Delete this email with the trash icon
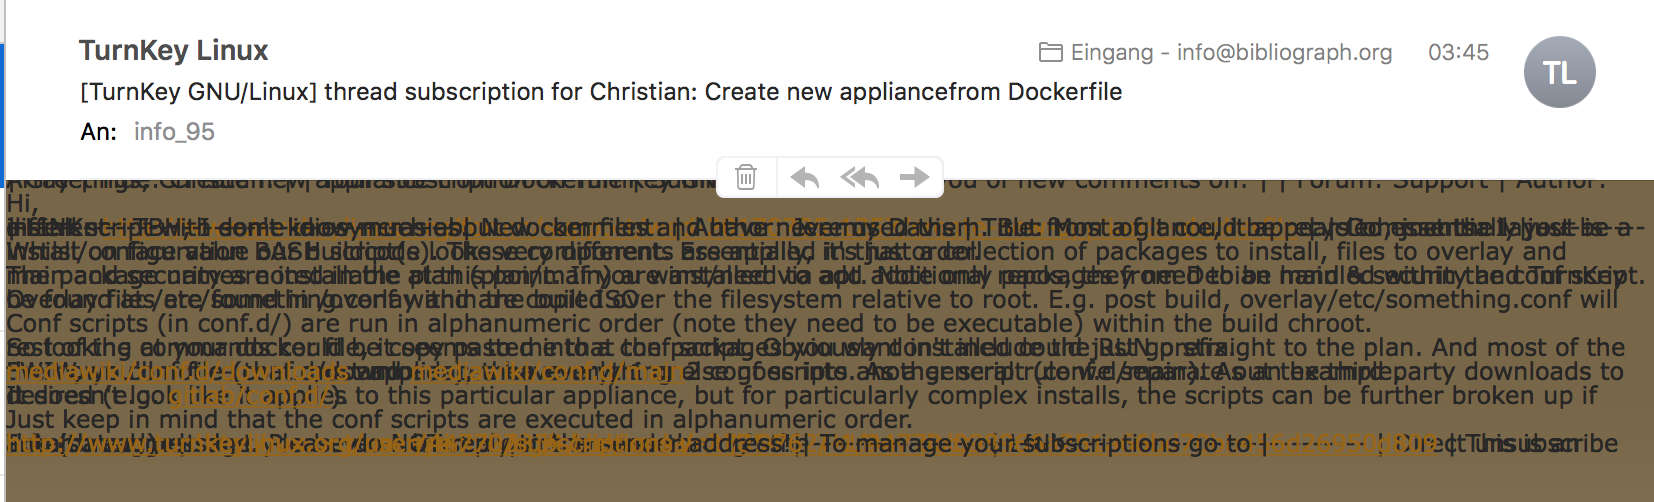This screenshot has width=1654, height=502. [x=746, y=177]
